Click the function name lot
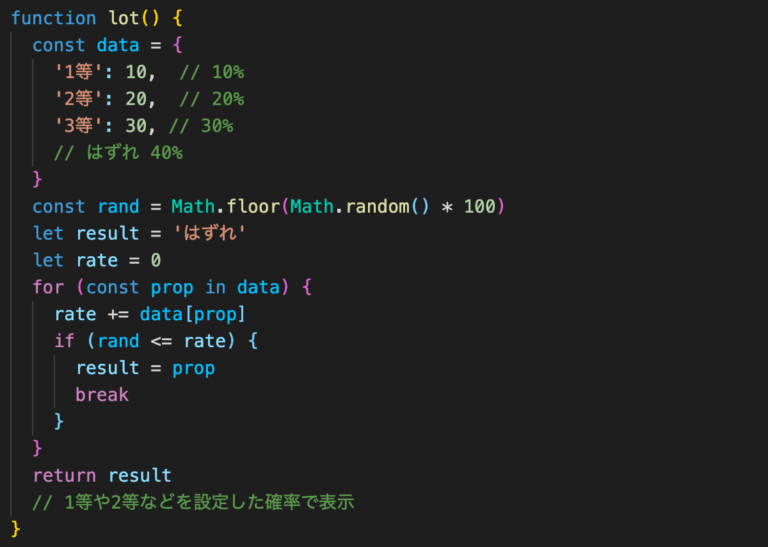The height and width of the screenshot is (547, 768). [124, 19]
